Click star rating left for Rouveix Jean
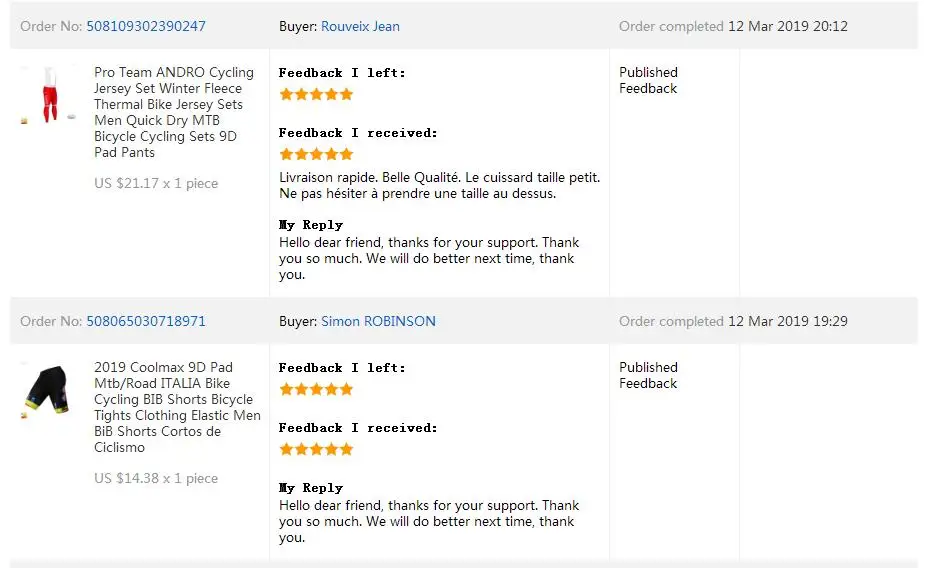Viewport: 933px width, 568px height. pyautogui.click(x=316, y=94)
